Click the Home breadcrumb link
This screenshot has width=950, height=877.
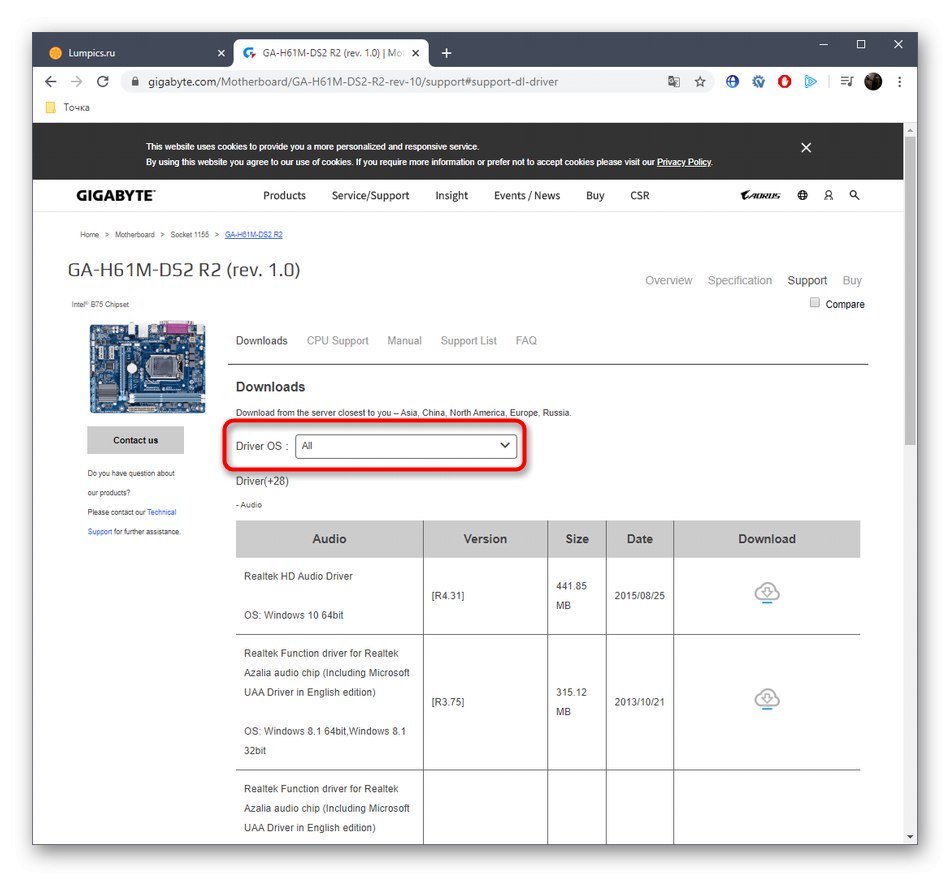(x=89, y=234)
